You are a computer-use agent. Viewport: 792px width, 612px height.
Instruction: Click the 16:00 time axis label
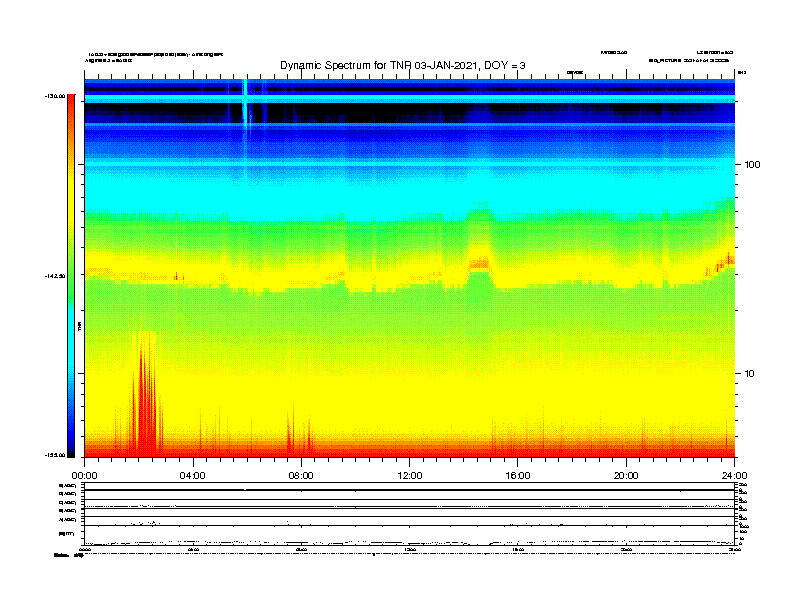pos(518,476)
